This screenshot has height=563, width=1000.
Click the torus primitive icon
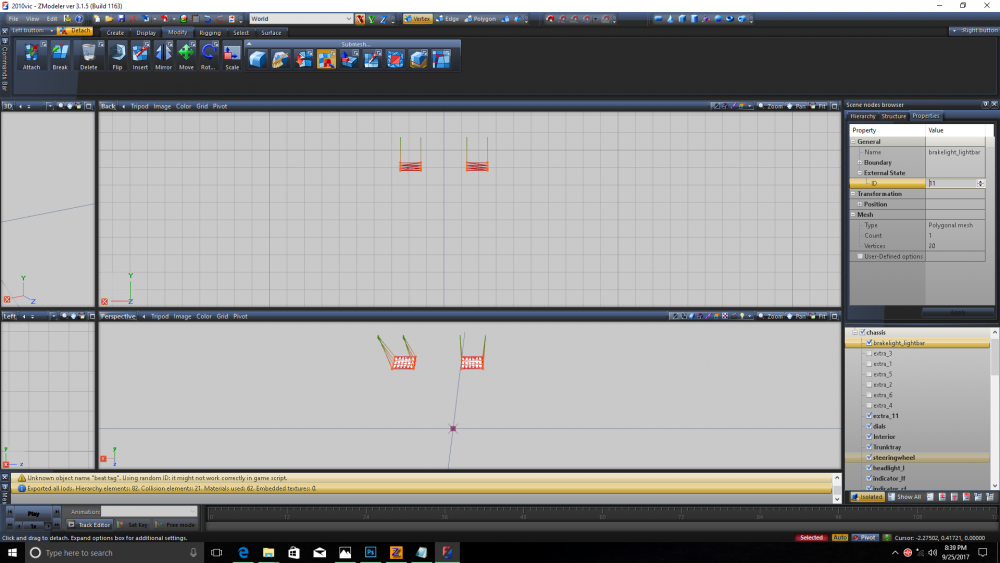(730, 19)
